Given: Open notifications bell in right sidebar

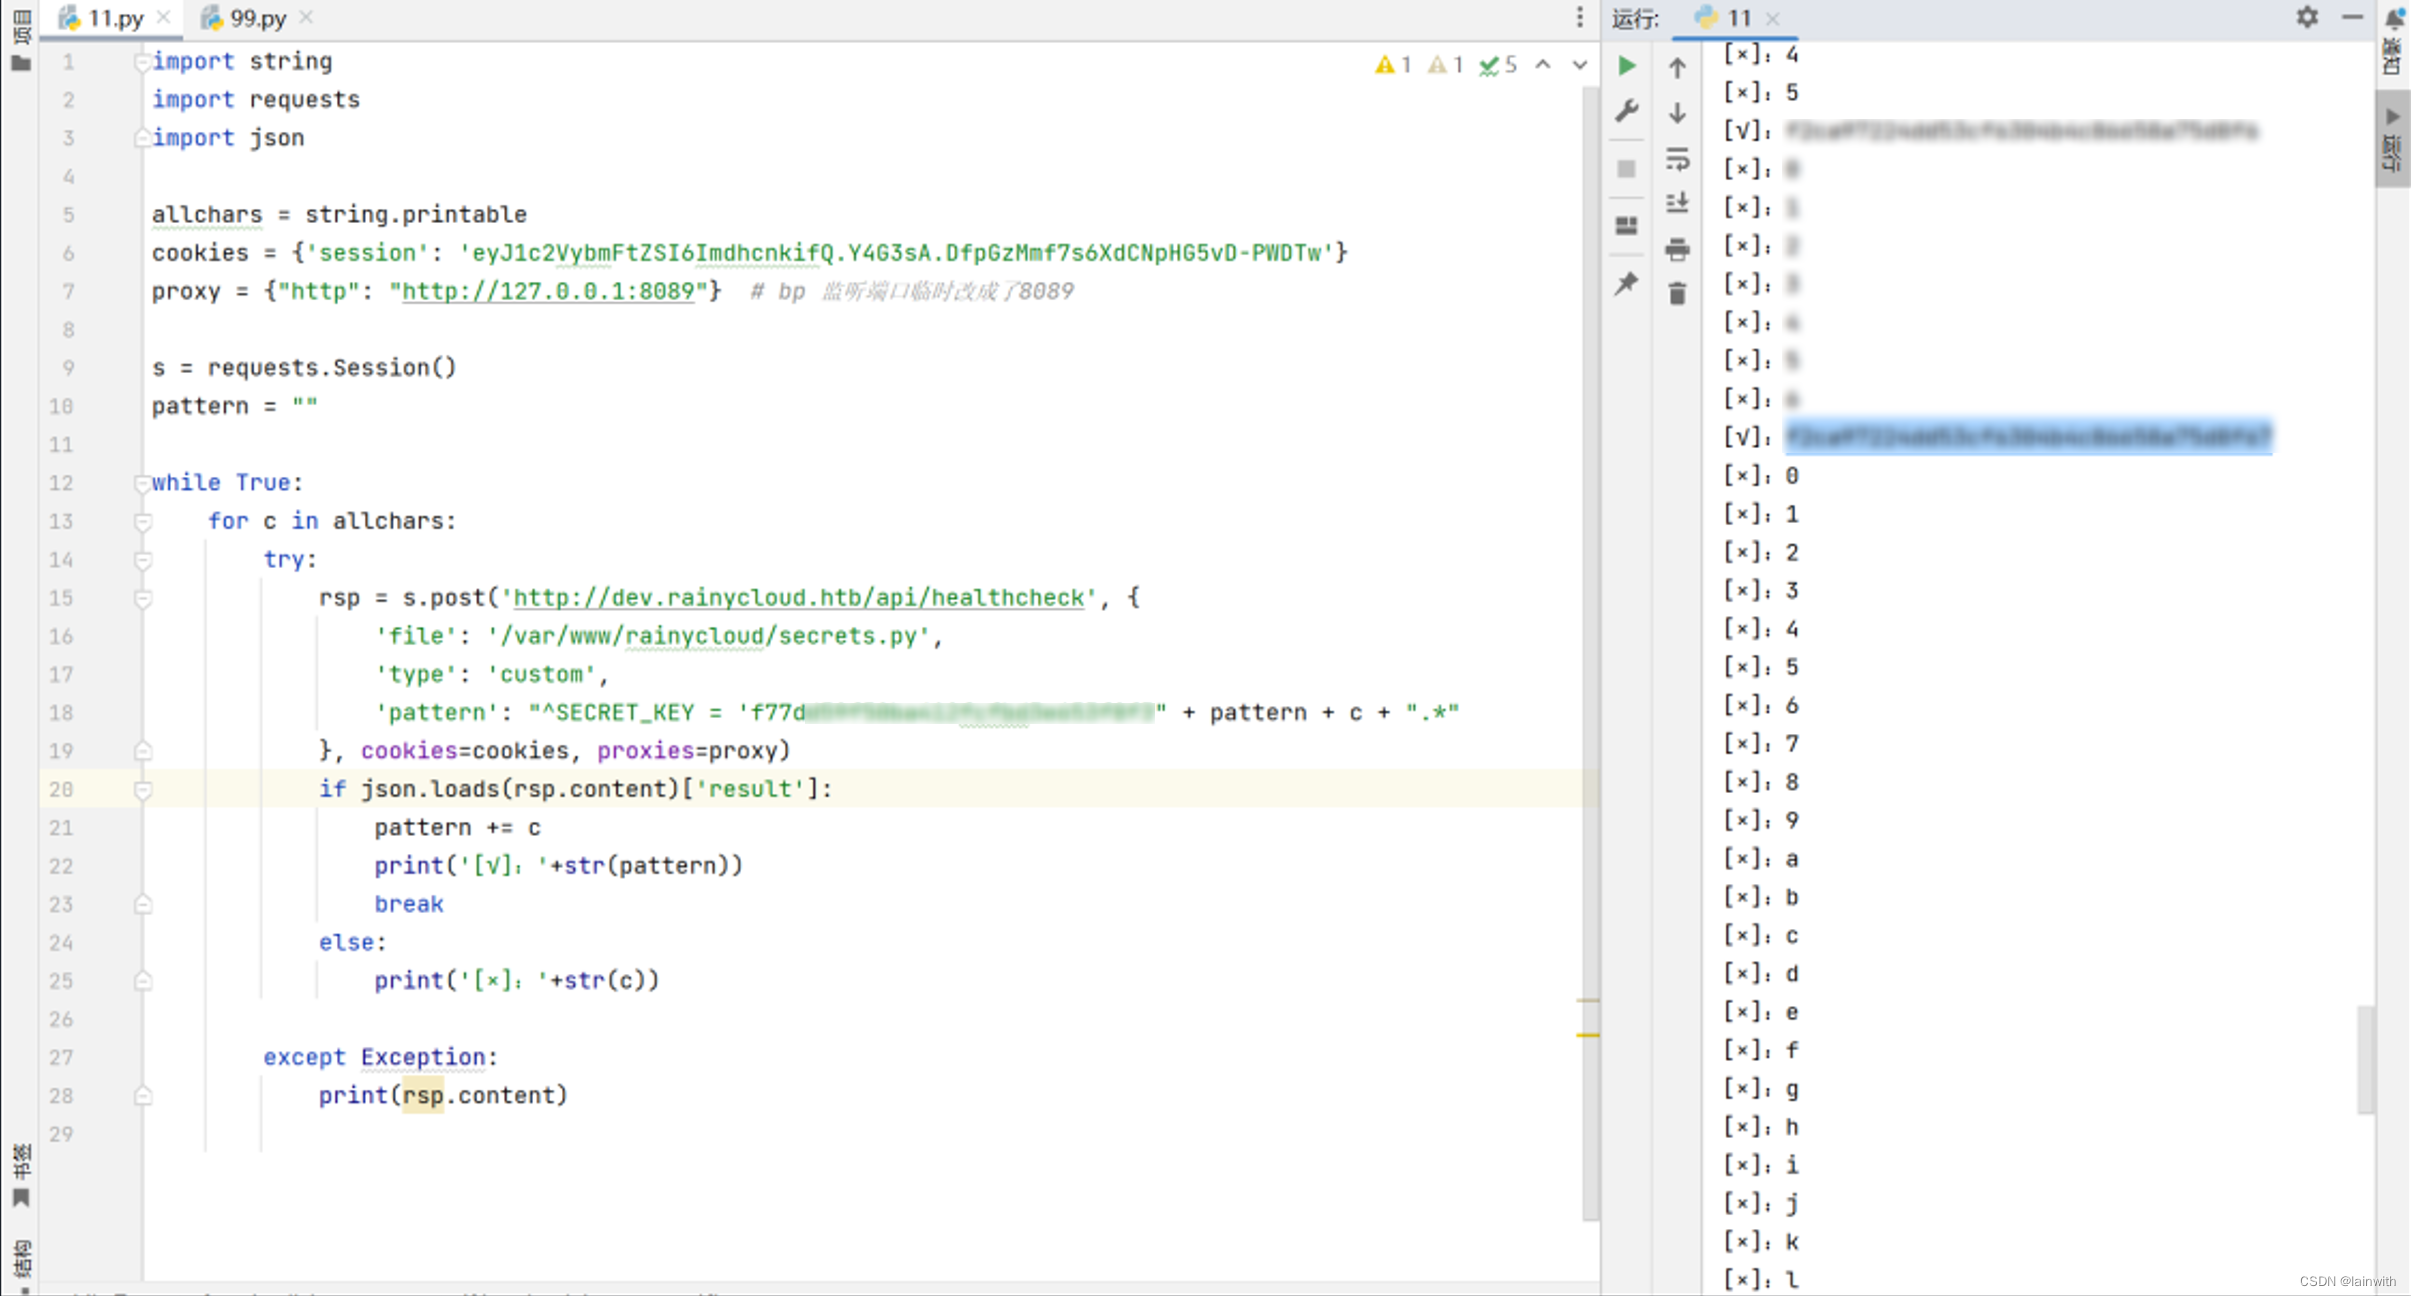Looking at the screenshot, I should click(x=2395, y=18).
